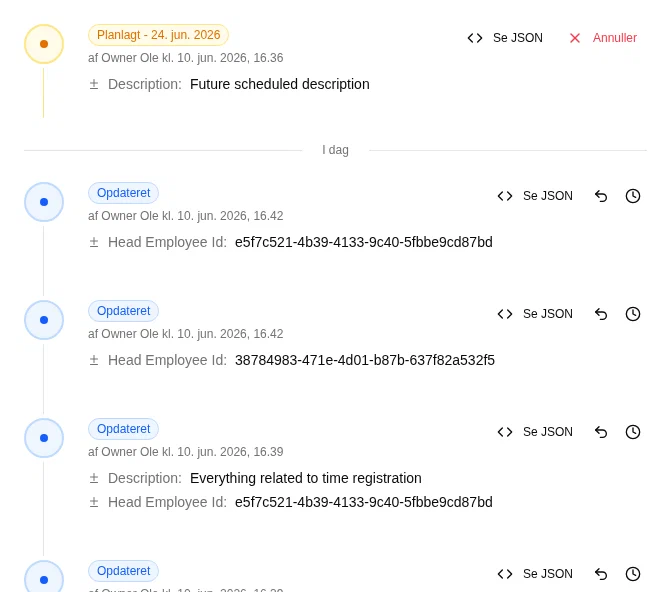Click blue timeline marker of 16.39 entry

tap(44, 438)
